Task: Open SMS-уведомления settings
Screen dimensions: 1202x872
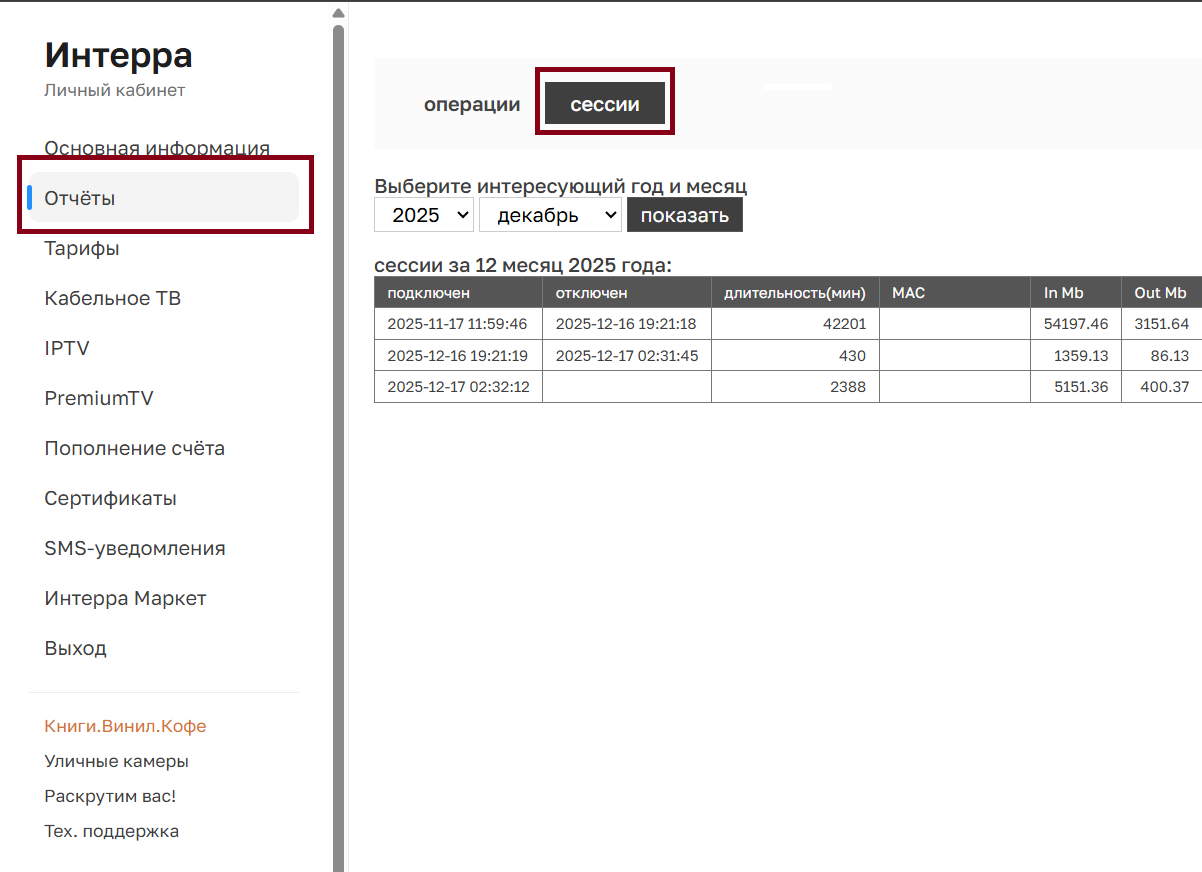Action: point(134,548)
